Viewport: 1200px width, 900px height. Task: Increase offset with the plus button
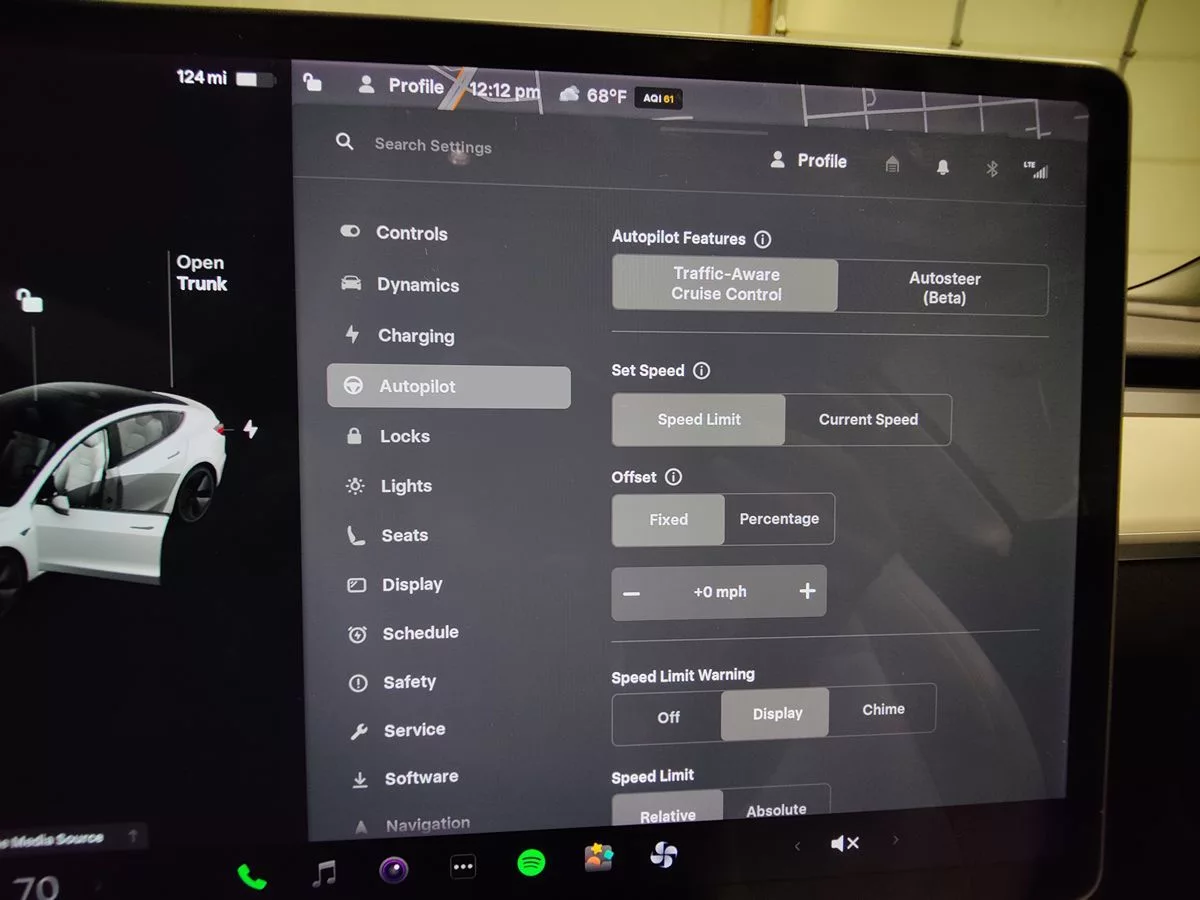(807, 591)
